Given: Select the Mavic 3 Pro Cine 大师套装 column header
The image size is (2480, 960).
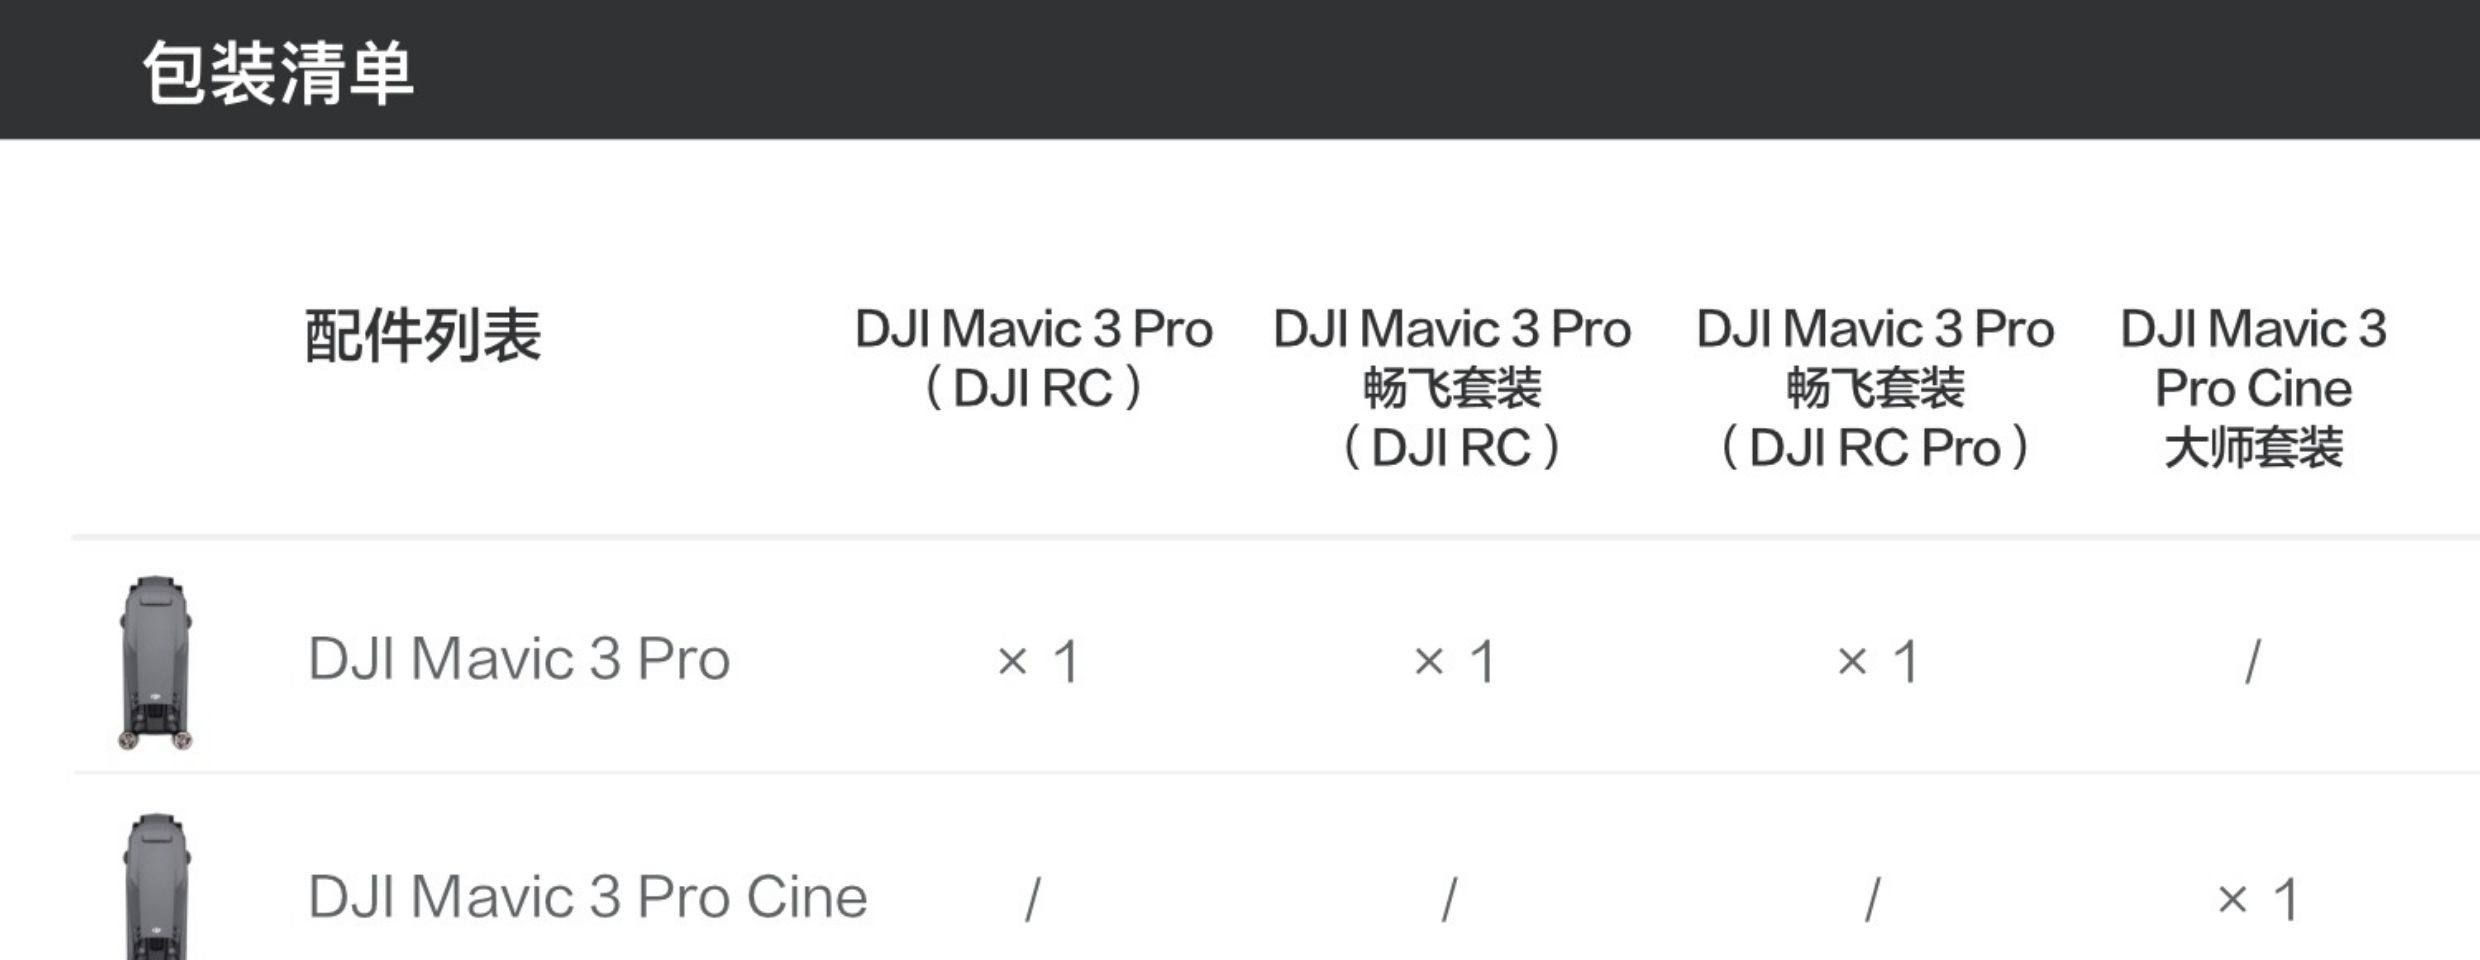Looking at the screenshot, I should 2253,388.
